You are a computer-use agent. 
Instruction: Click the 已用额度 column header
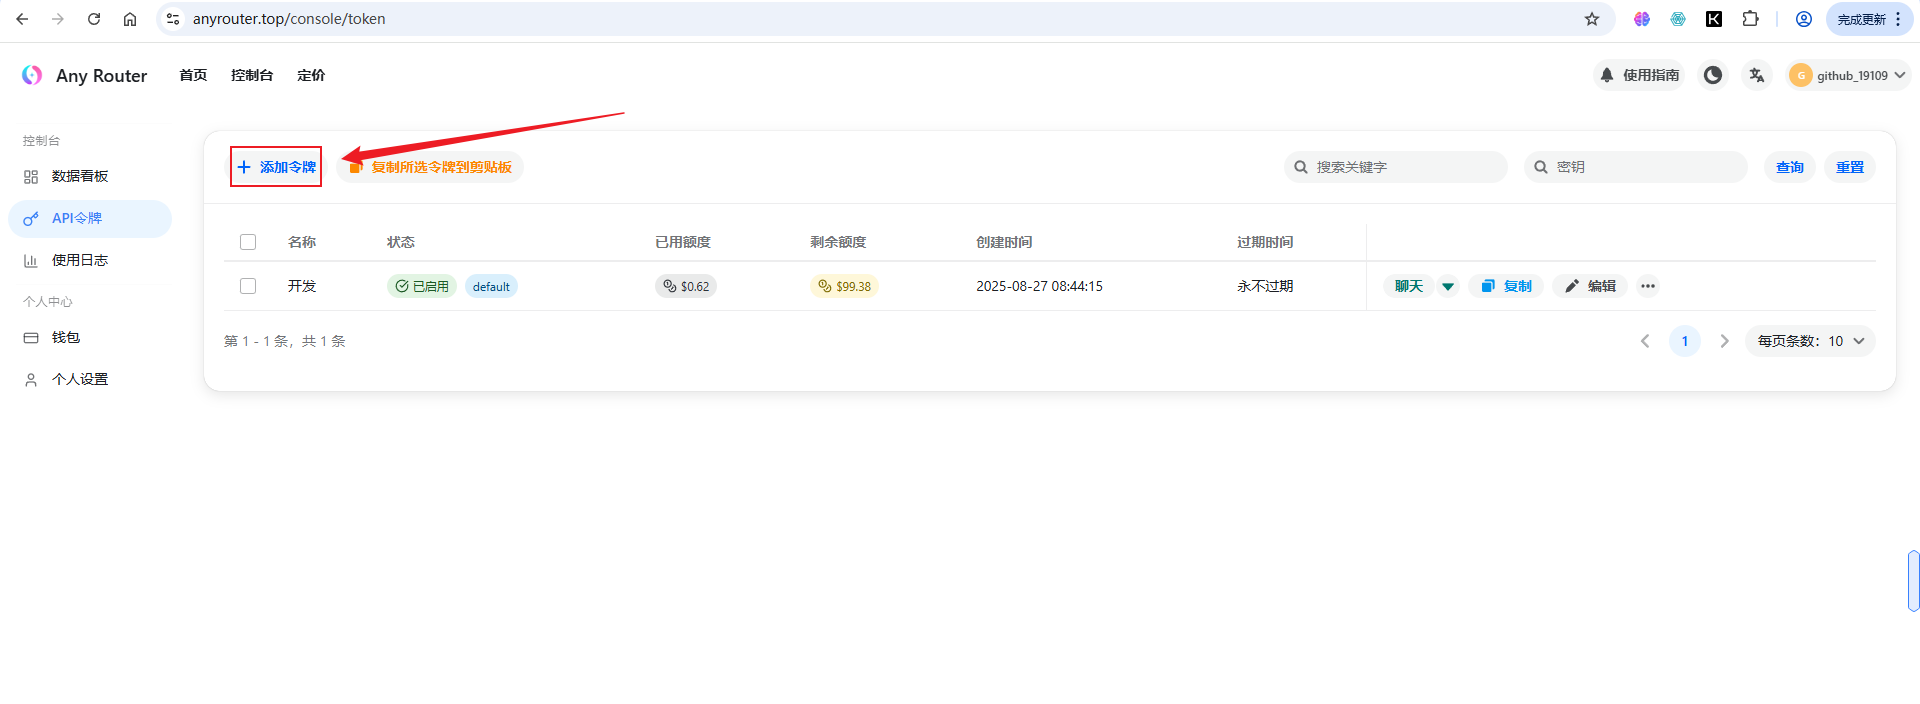(683, 242)
